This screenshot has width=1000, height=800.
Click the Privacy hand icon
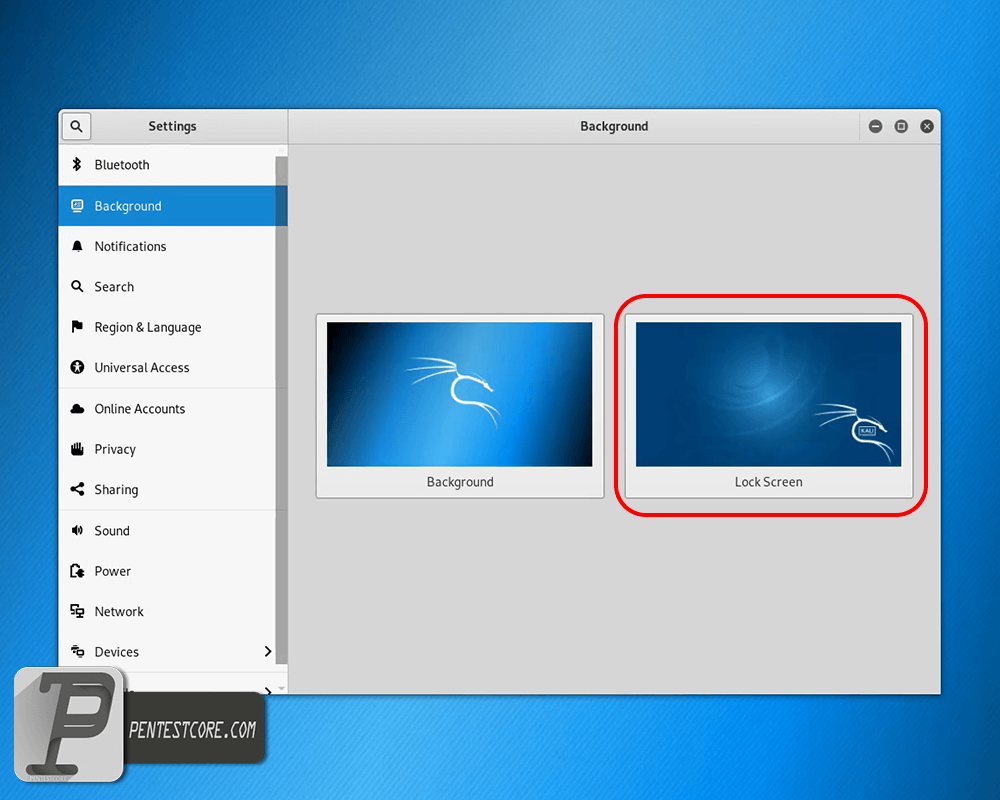77,449
